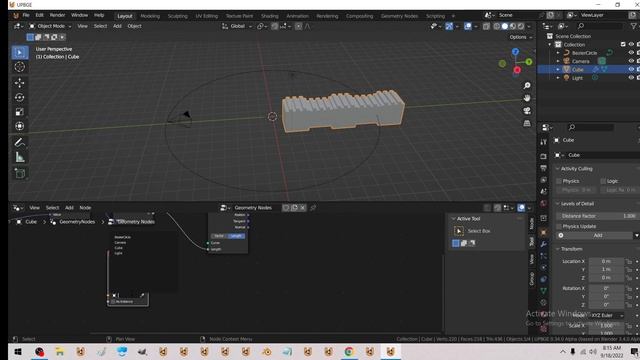Hide BezierCircle with its eye icon

click(x=631, y=53)
